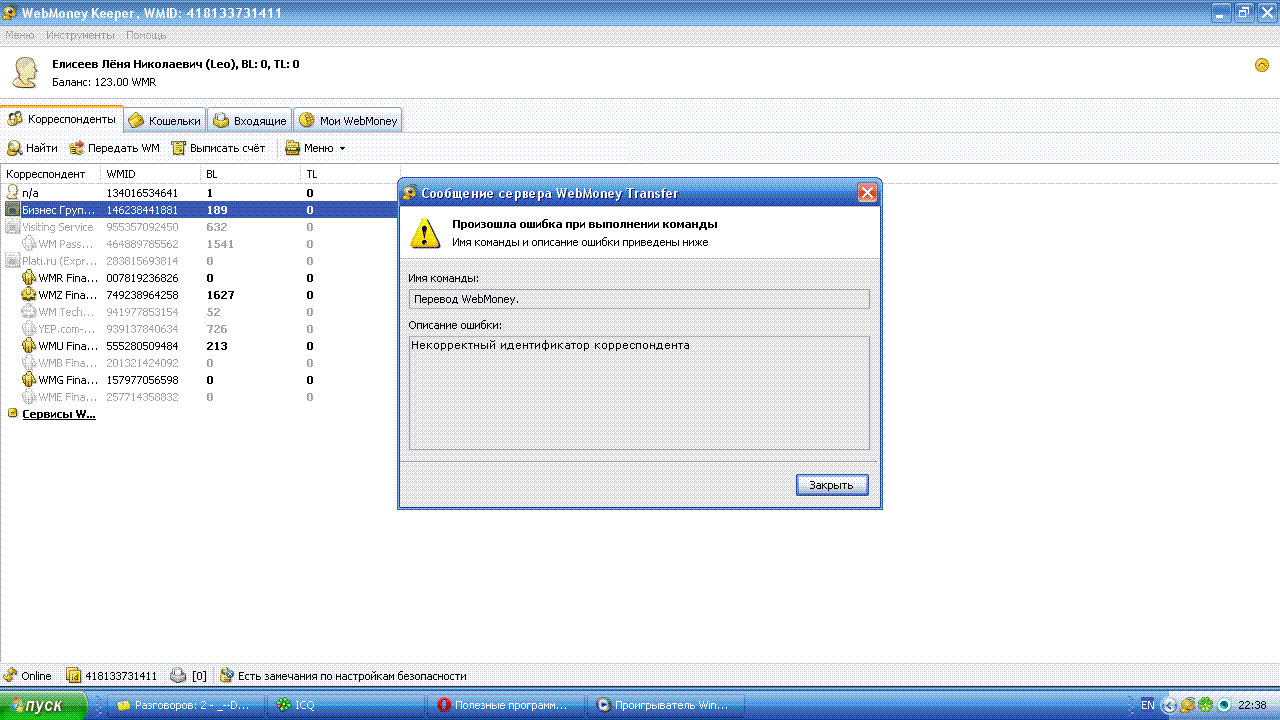Screen dimensions: 1280x720
Task: Click the user avatar icon beside Елисеев
Action: [25, 73]
